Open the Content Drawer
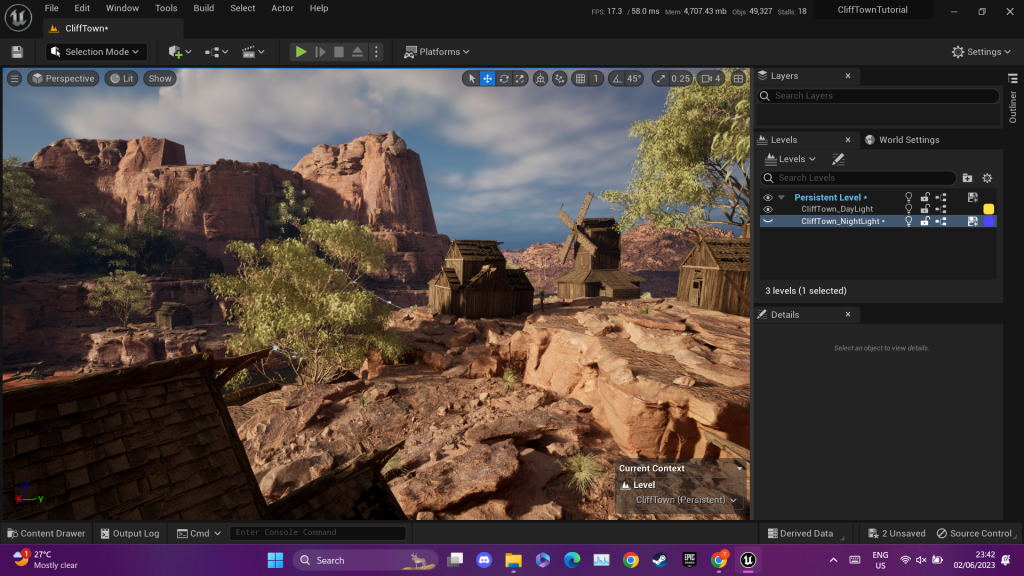The image size is (1024, 576). pos(46,533)
